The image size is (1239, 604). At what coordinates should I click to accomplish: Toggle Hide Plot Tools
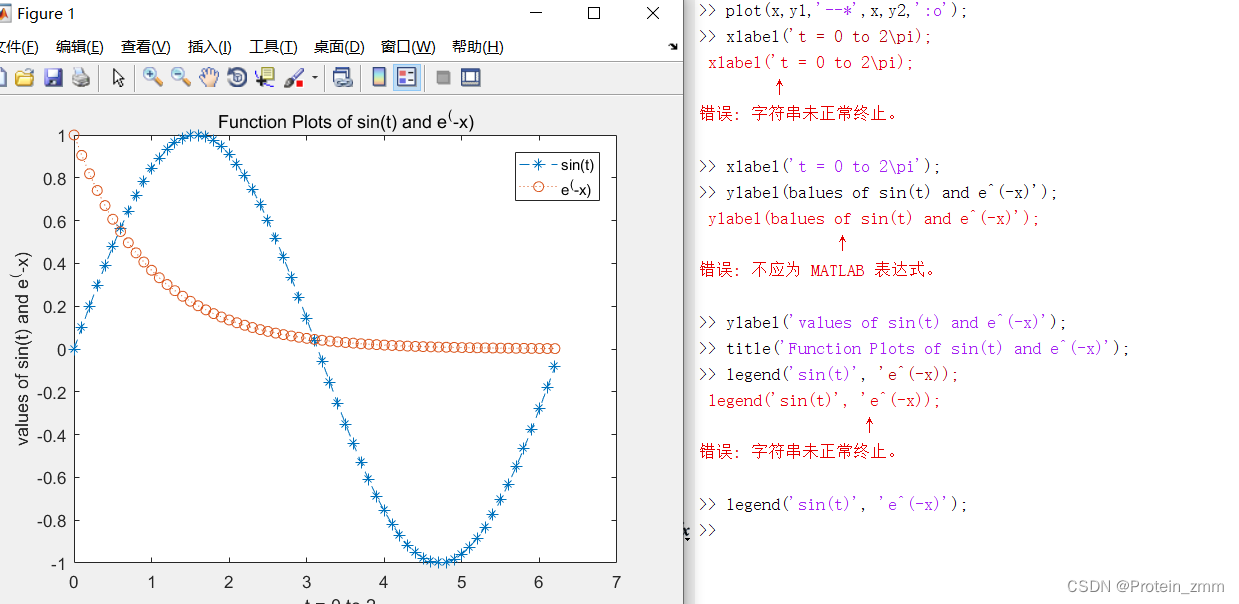coord(444,77)
